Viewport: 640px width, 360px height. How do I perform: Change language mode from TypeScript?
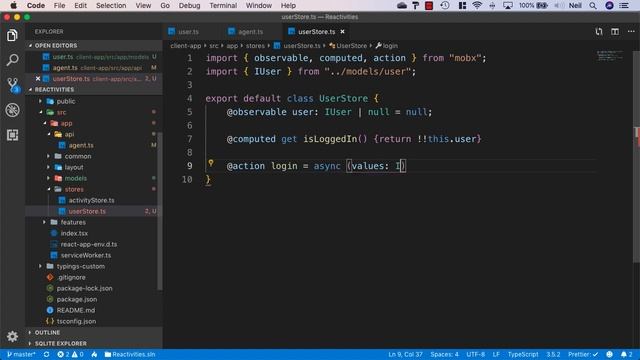click(523, 354)
